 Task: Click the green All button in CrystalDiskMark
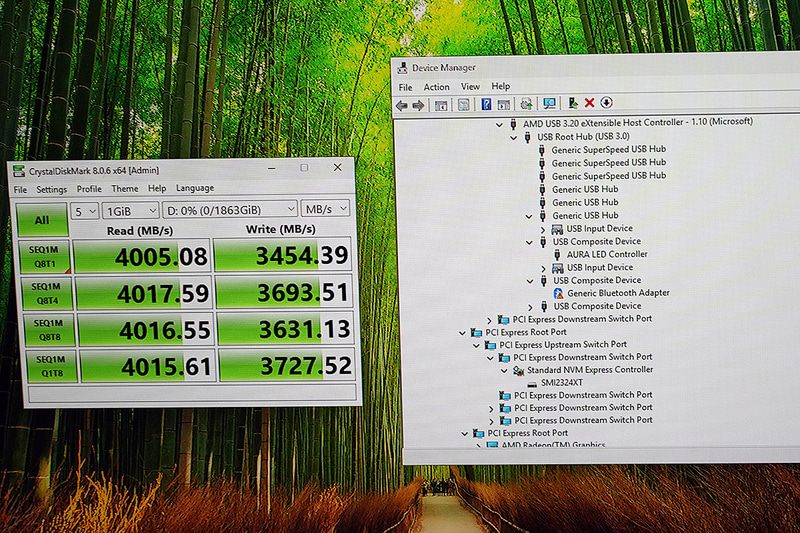(x=42, y=220)
